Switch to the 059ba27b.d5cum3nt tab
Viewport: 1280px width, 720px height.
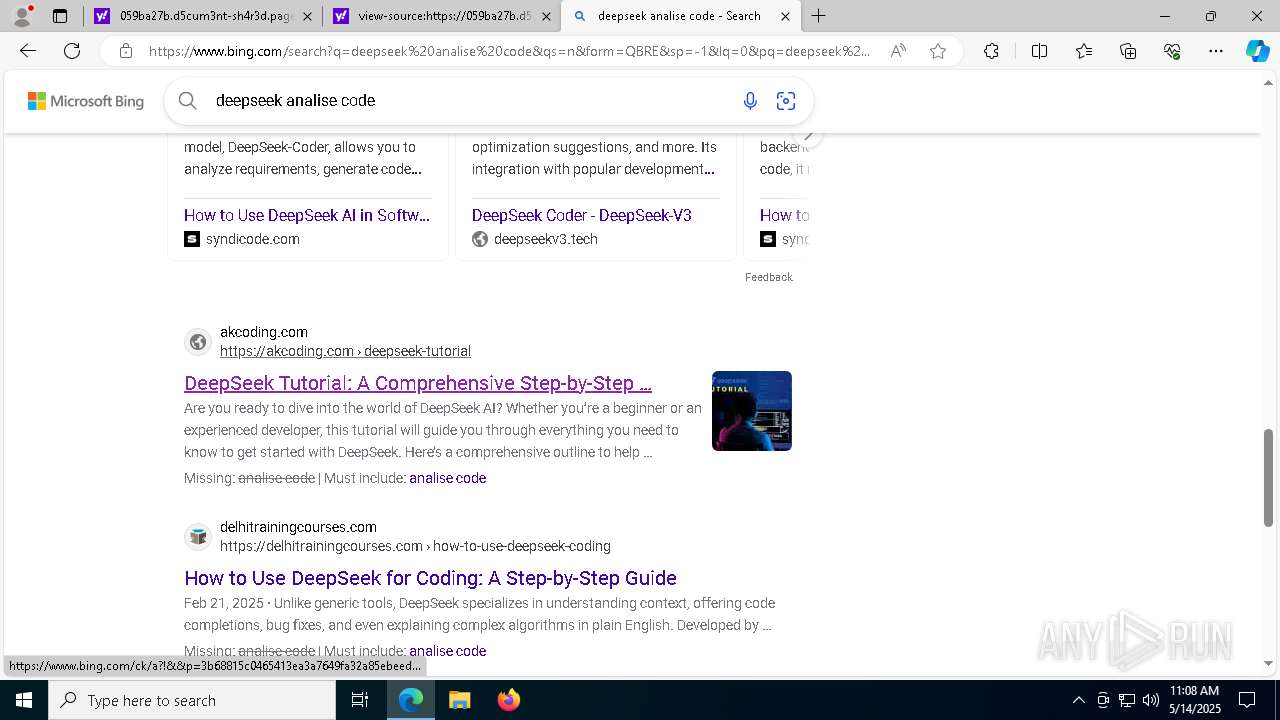coord(202,16)
